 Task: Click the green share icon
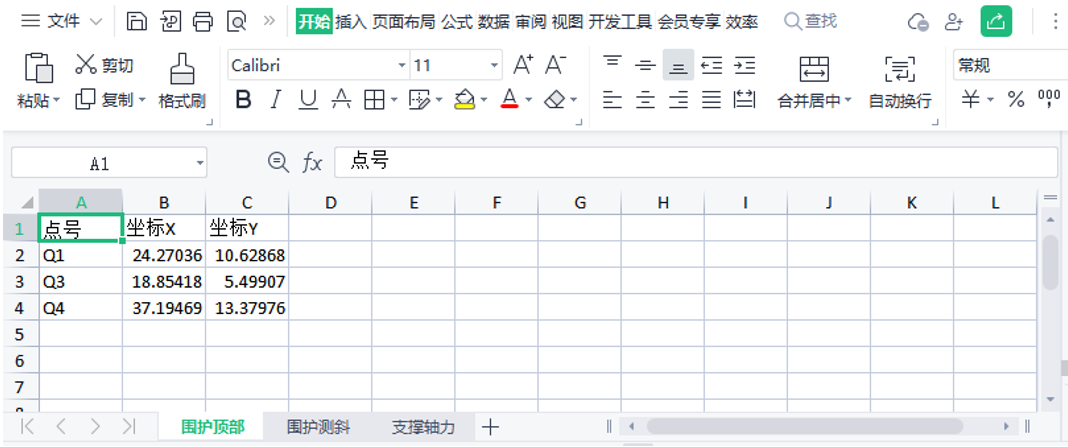click(996, 21)
